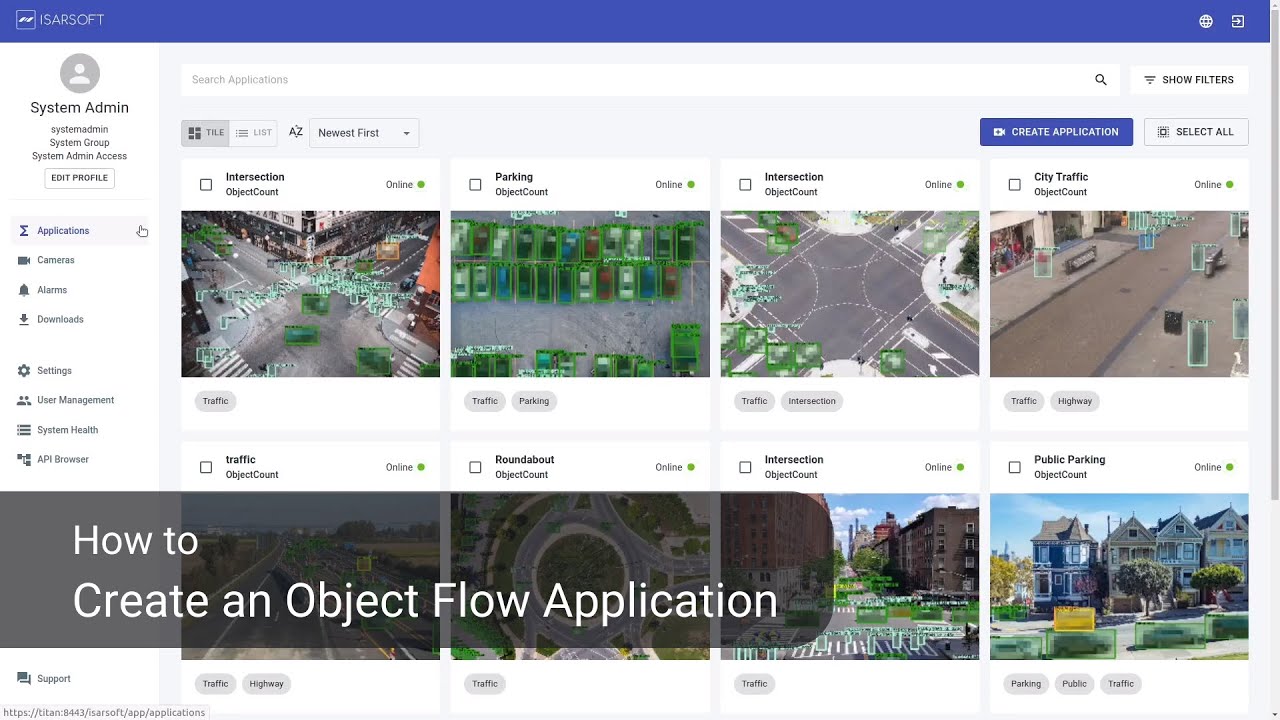1280x720 pixels.
Task: Log out using the exit icon
Action: pyautogui.click(x=1238, y=21)
